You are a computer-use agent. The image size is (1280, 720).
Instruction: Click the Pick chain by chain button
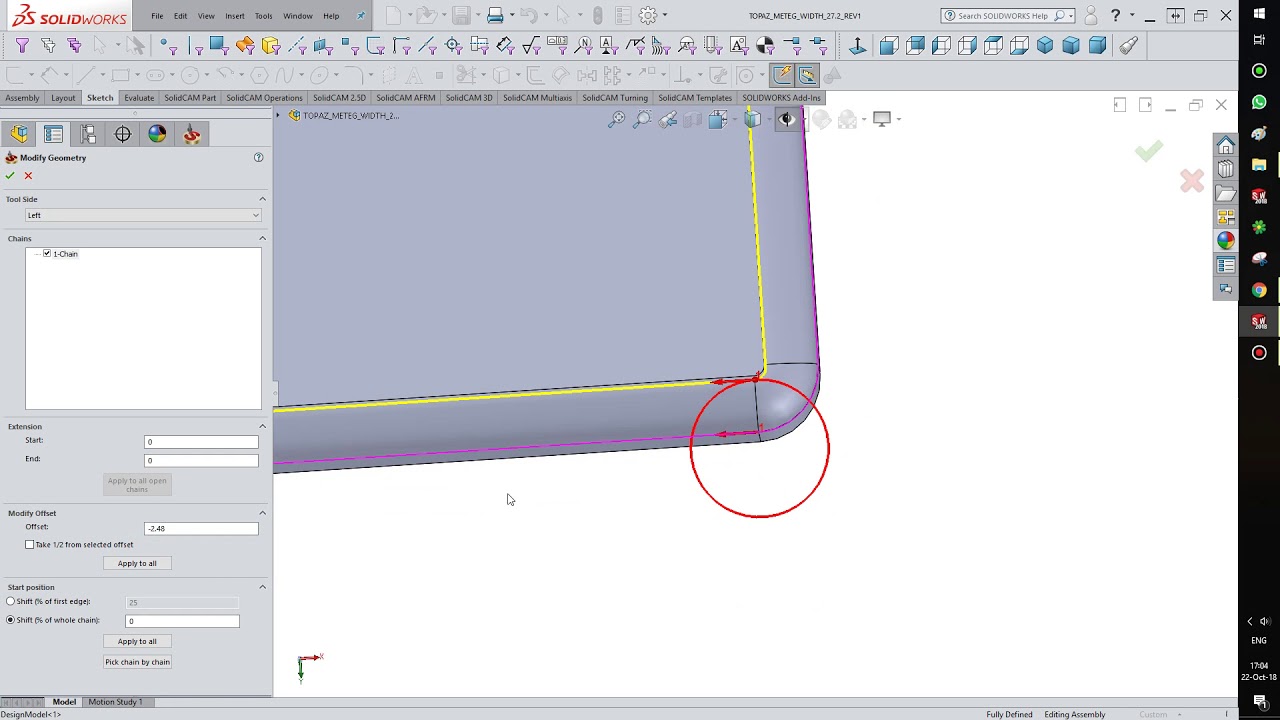(137, 662)
